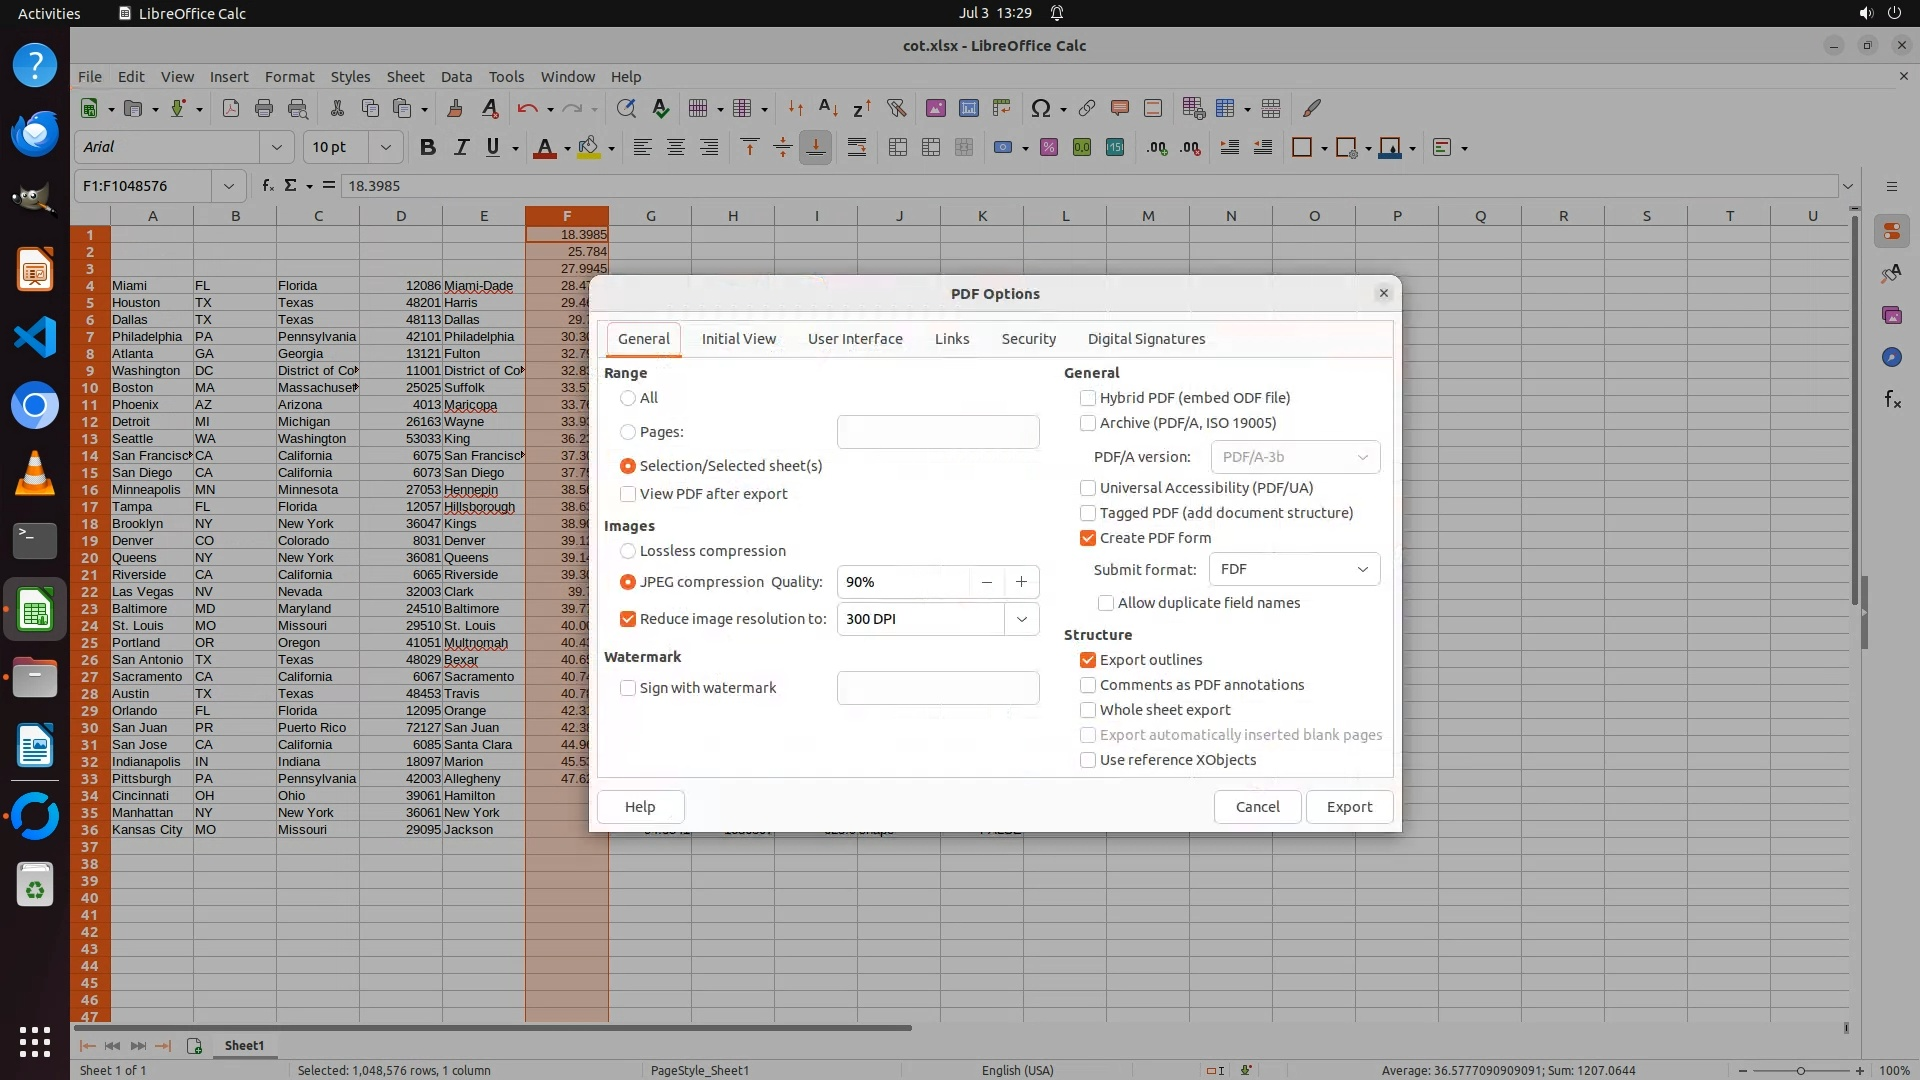Click the Italic formatting icon

[x=461, y=148]
